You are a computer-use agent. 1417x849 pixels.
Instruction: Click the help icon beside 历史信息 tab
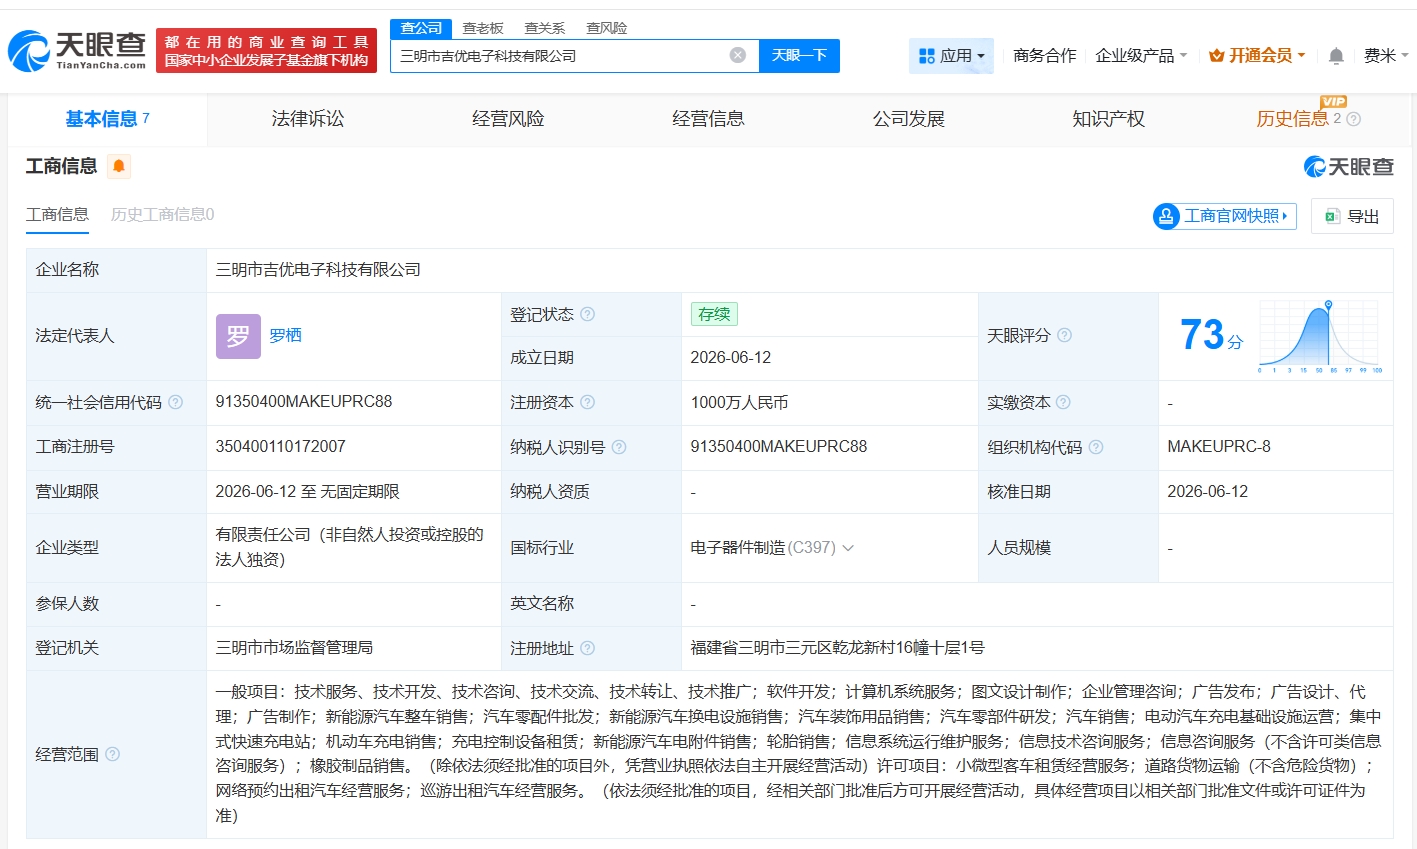1354,119
